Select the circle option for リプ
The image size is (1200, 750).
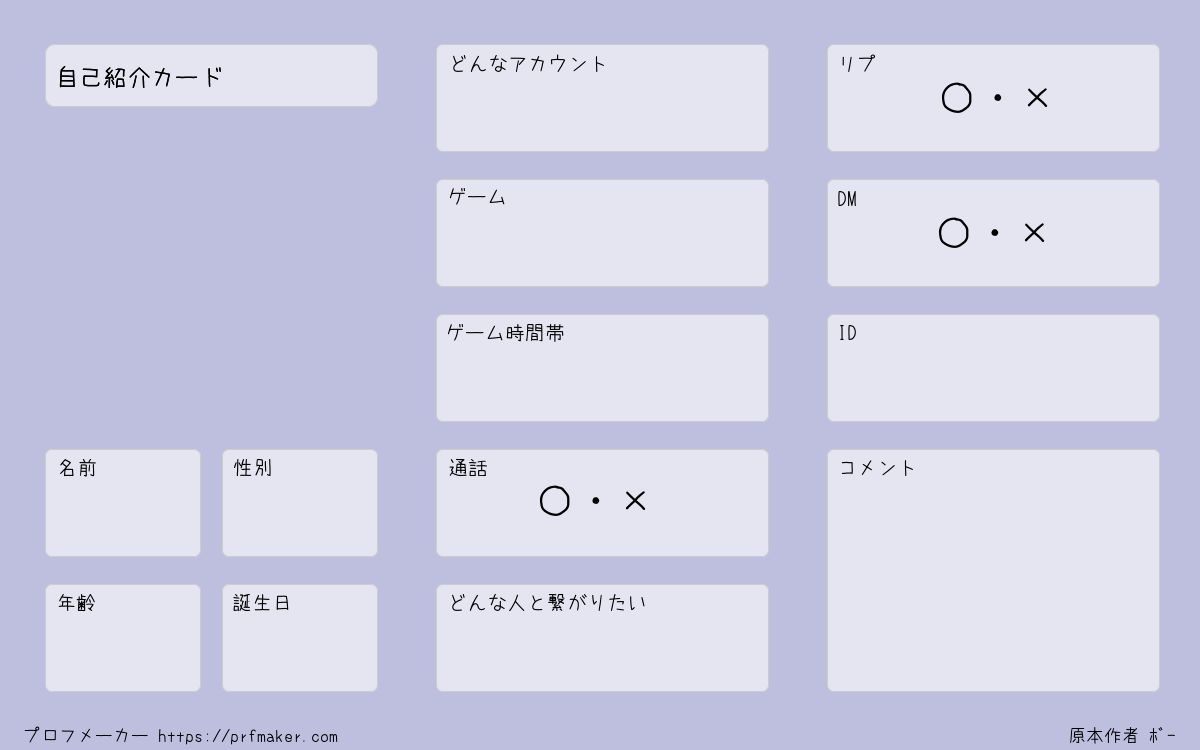(957, 98)
